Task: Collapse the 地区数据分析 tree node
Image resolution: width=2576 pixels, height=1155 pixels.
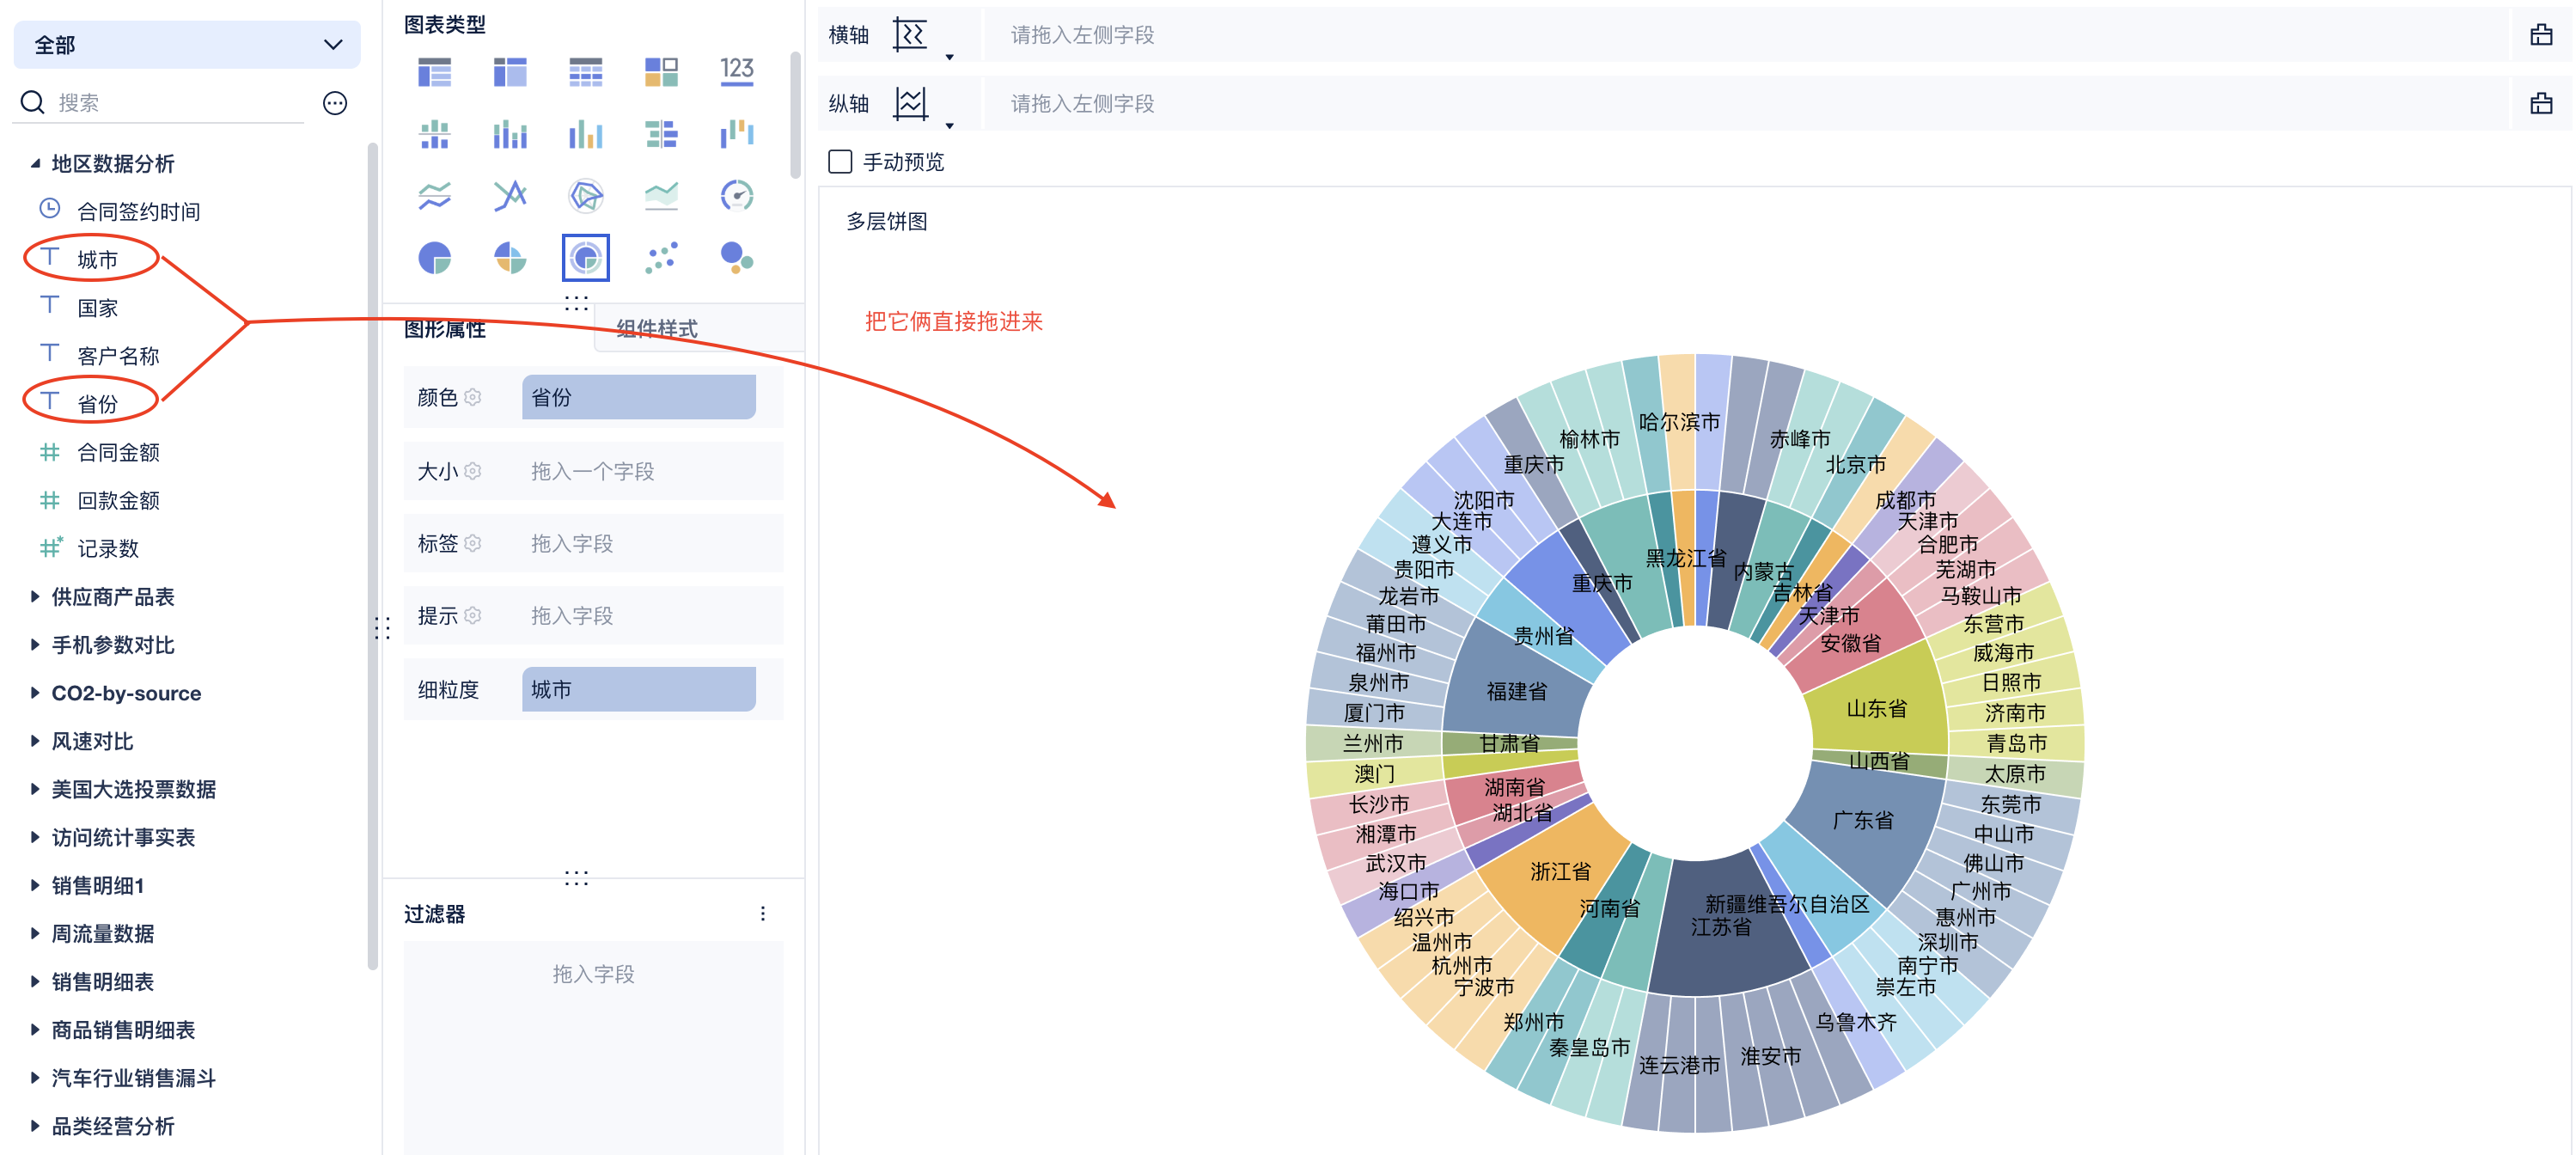Action: (x=35, y=163)
